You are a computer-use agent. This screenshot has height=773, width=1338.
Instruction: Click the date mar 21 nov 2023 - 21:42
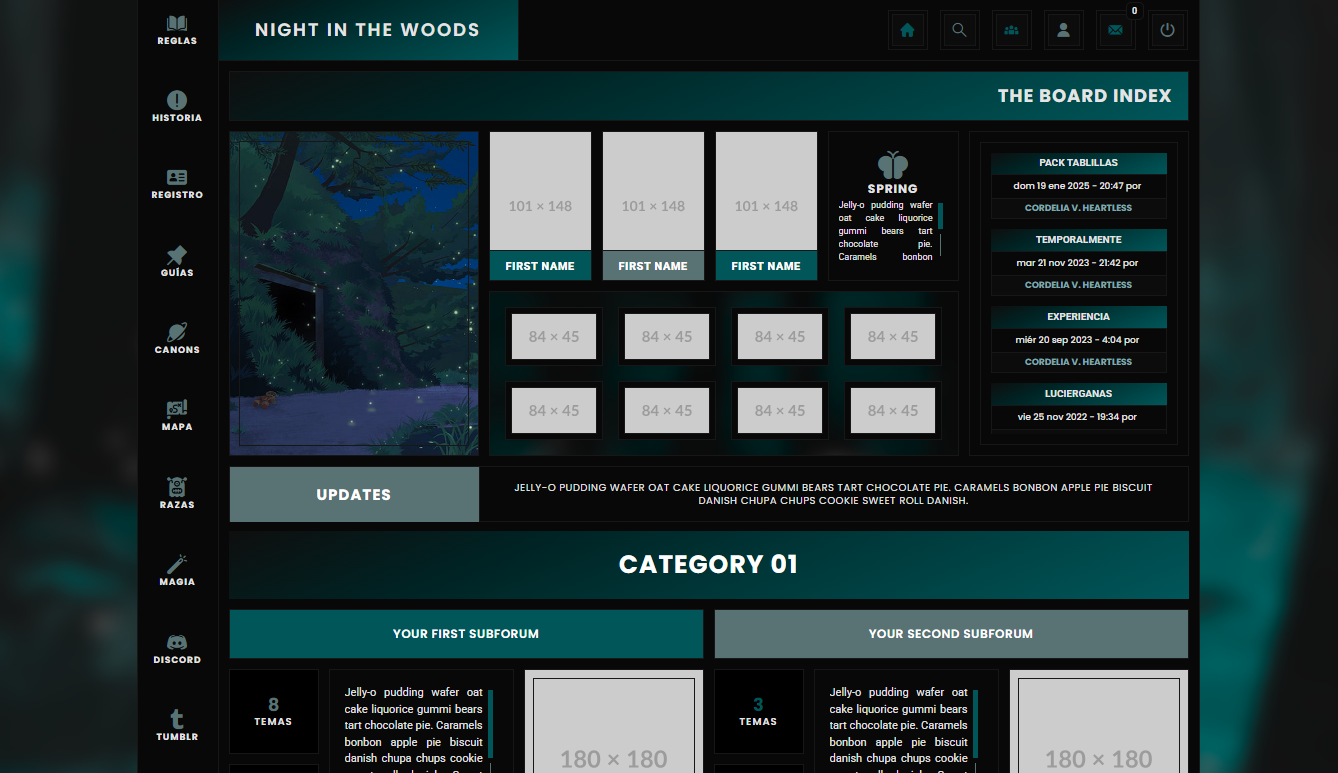pos(1067,263)
